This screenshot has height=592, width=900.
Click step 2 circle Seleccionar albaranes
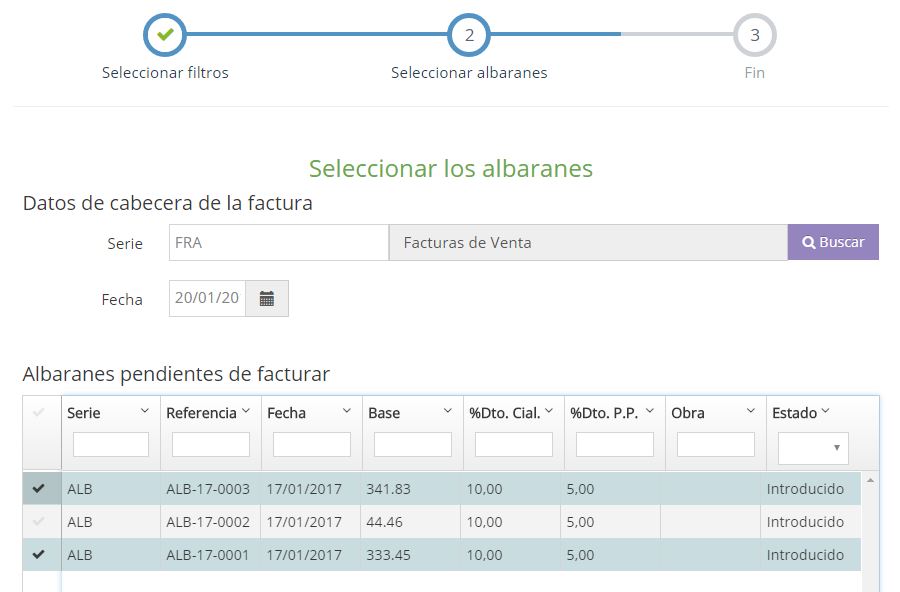(469, 35)
